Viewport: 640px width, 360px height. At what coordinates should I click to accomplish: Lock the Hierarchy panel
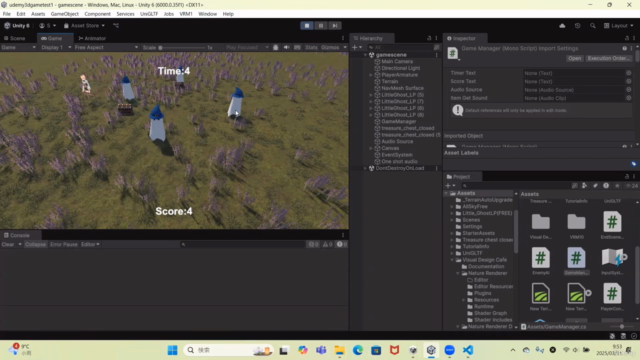(429, 38)
